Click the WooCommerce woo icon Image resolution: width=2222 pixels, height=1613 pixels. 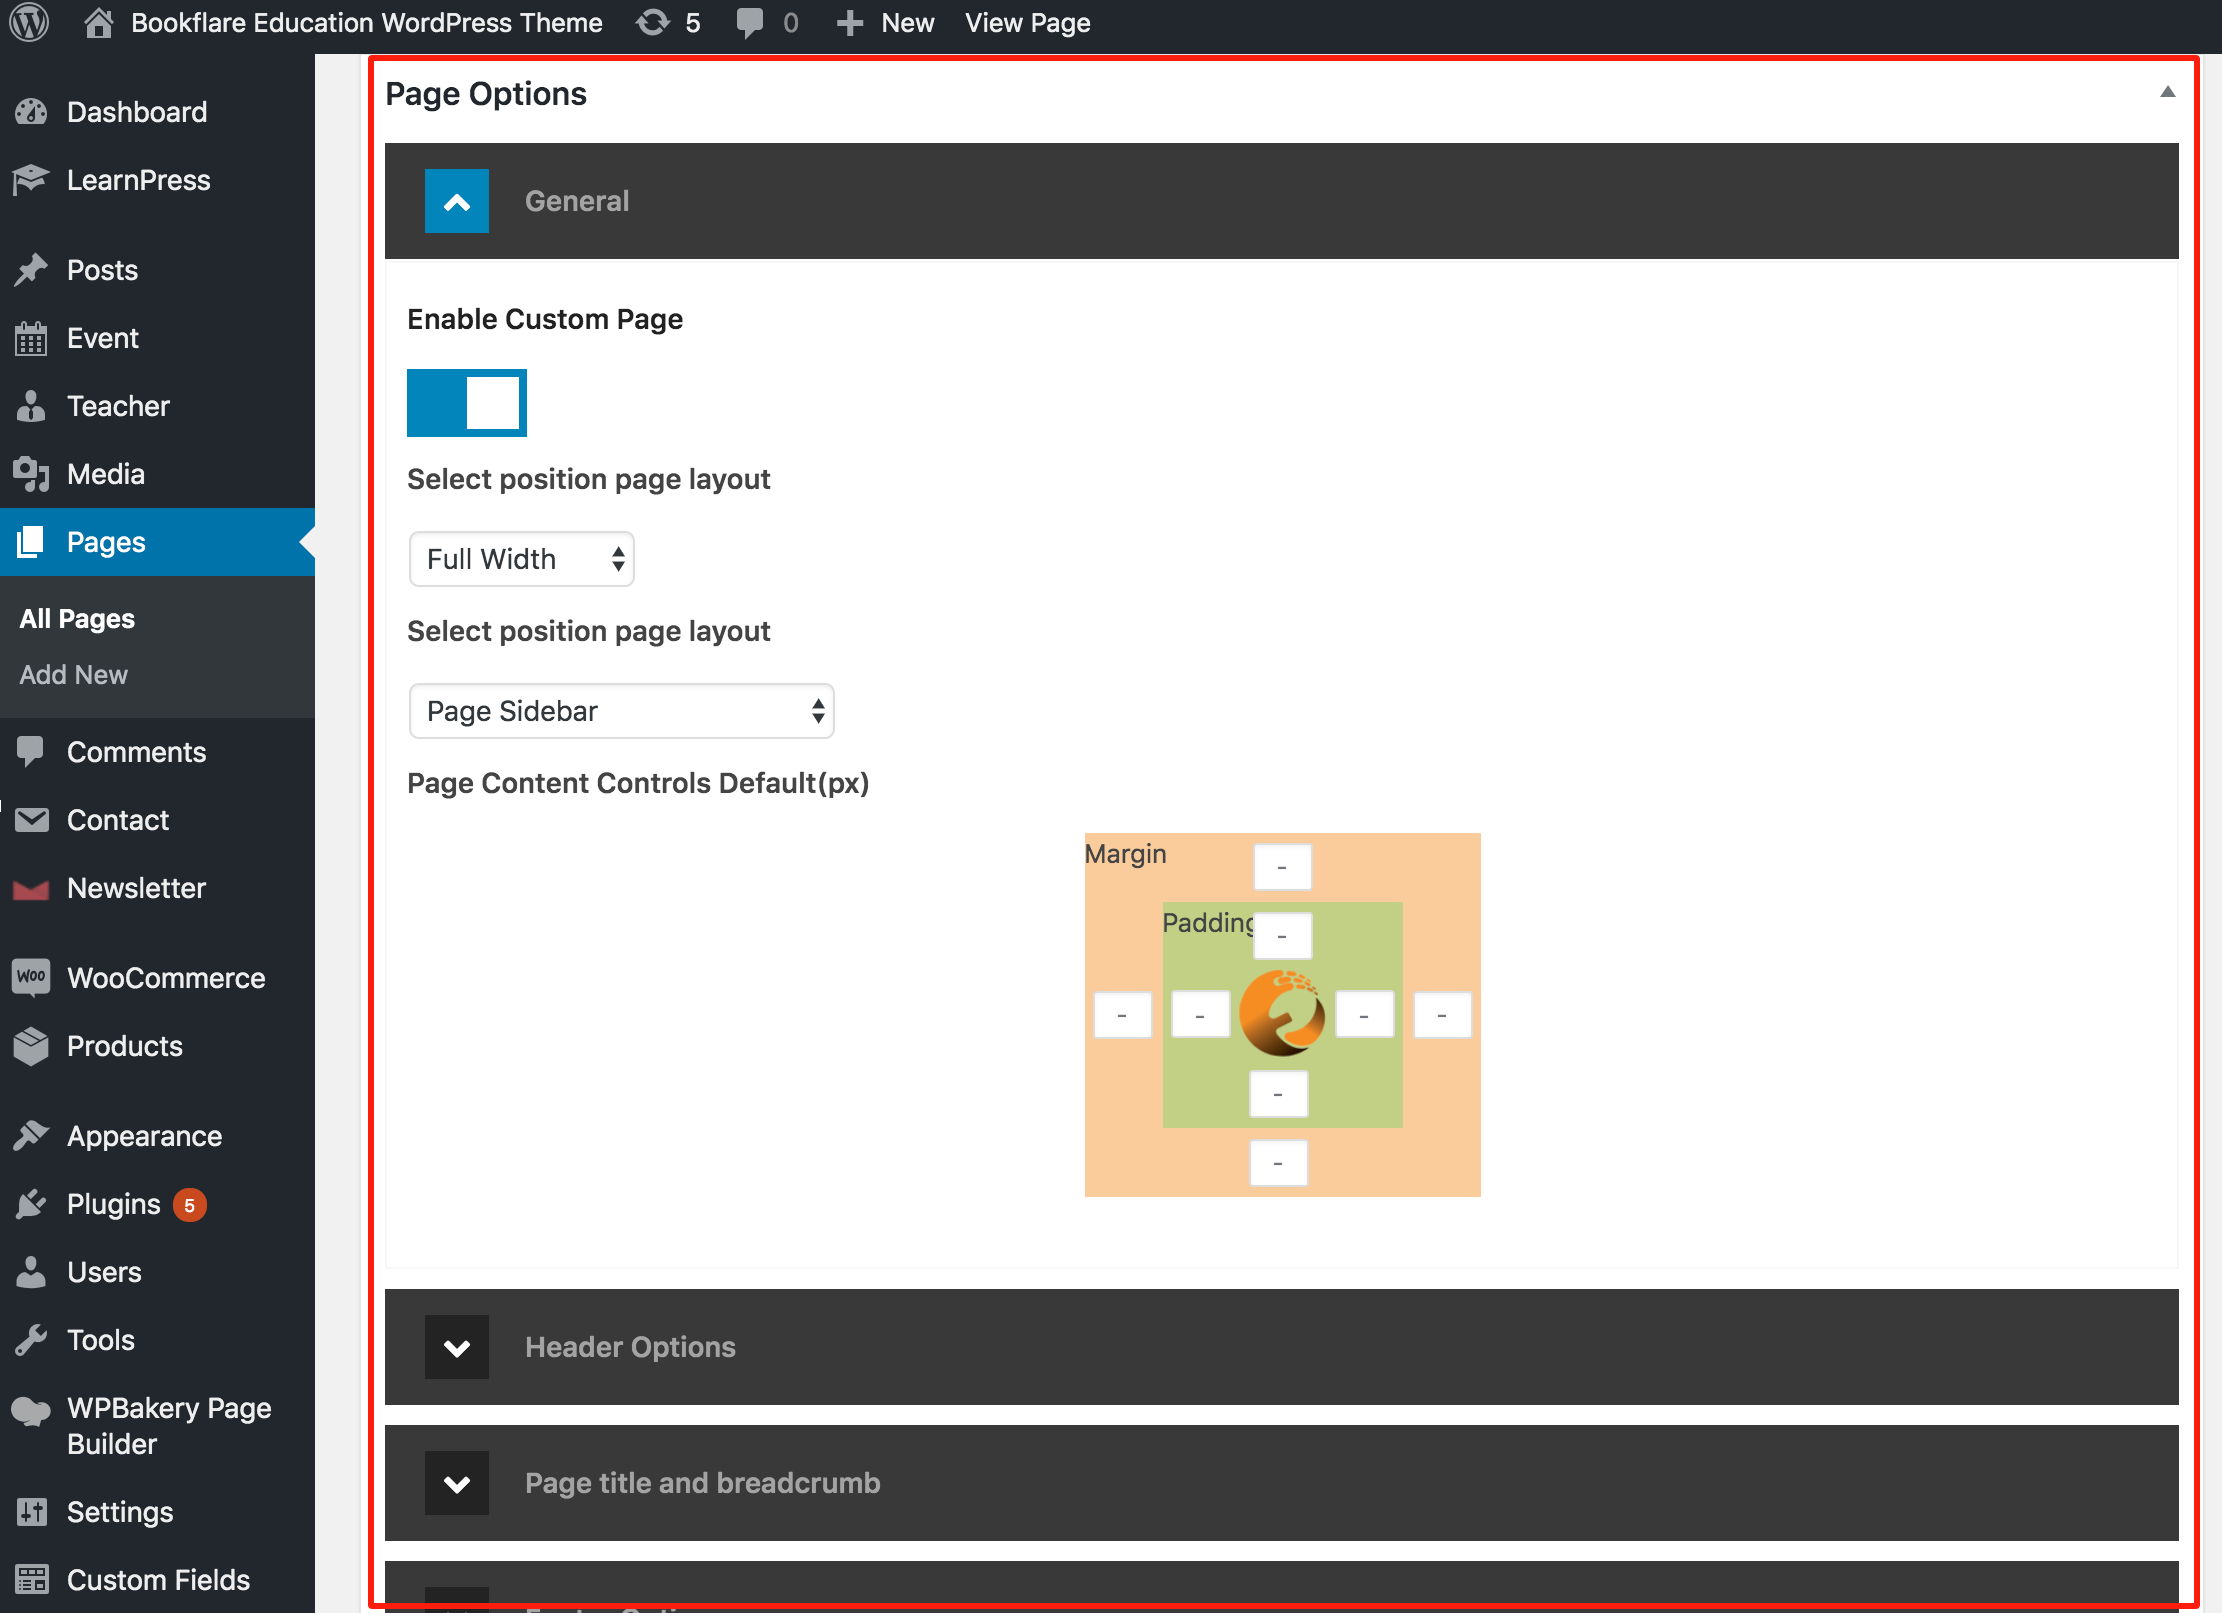click(x=31, y=977)
